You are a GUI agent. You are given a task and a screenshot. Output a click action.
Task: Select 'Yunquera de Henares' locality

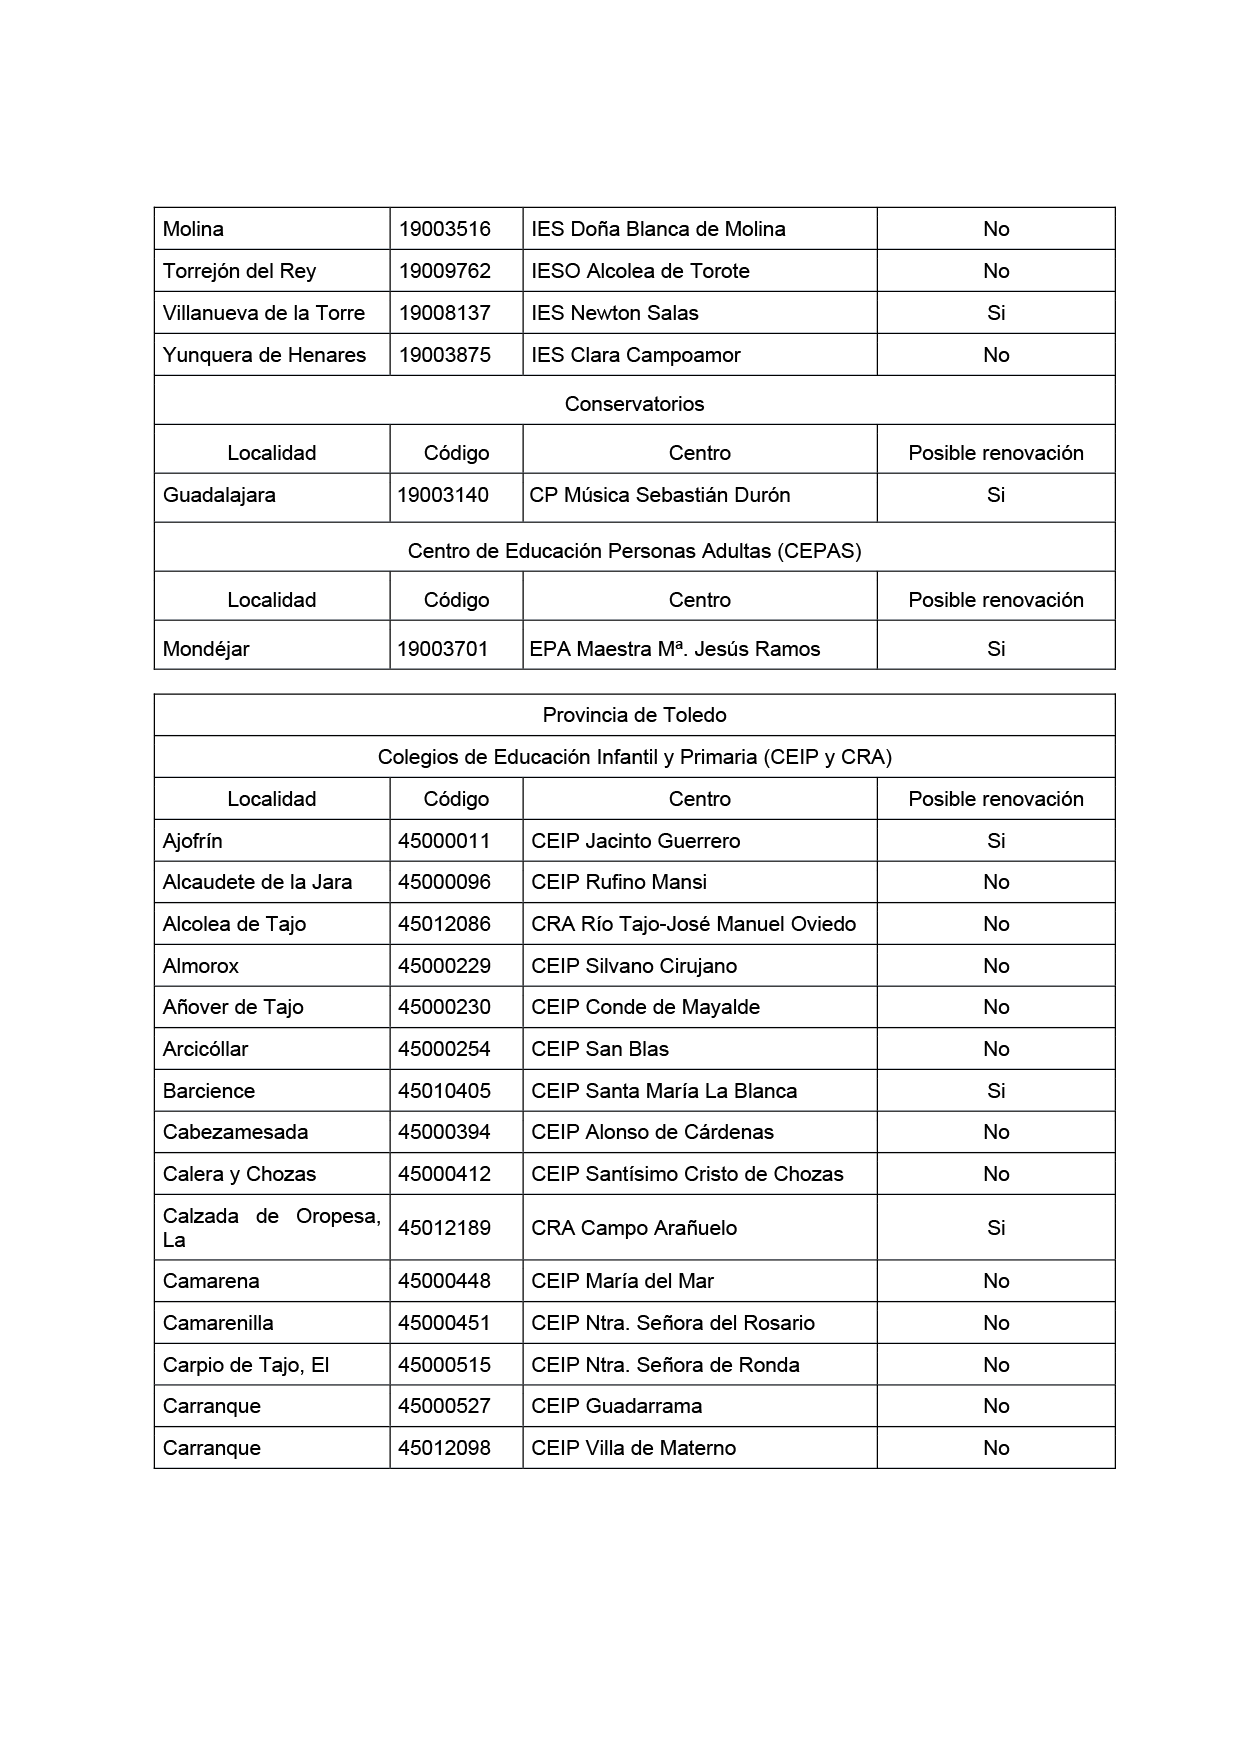point(265,355)
